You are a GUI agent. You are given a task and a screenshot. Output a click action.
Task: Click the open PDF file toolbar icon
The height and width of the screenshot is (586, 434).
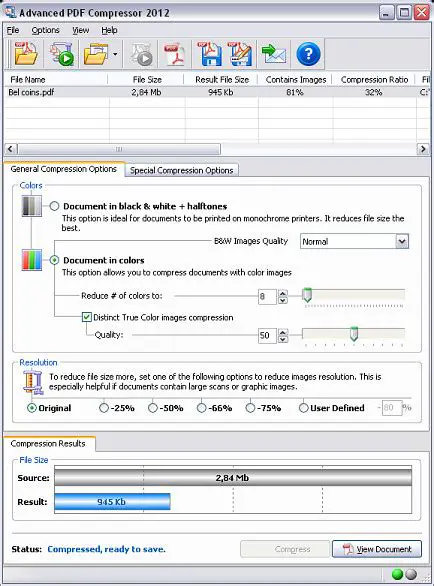[x=25, y=54]
